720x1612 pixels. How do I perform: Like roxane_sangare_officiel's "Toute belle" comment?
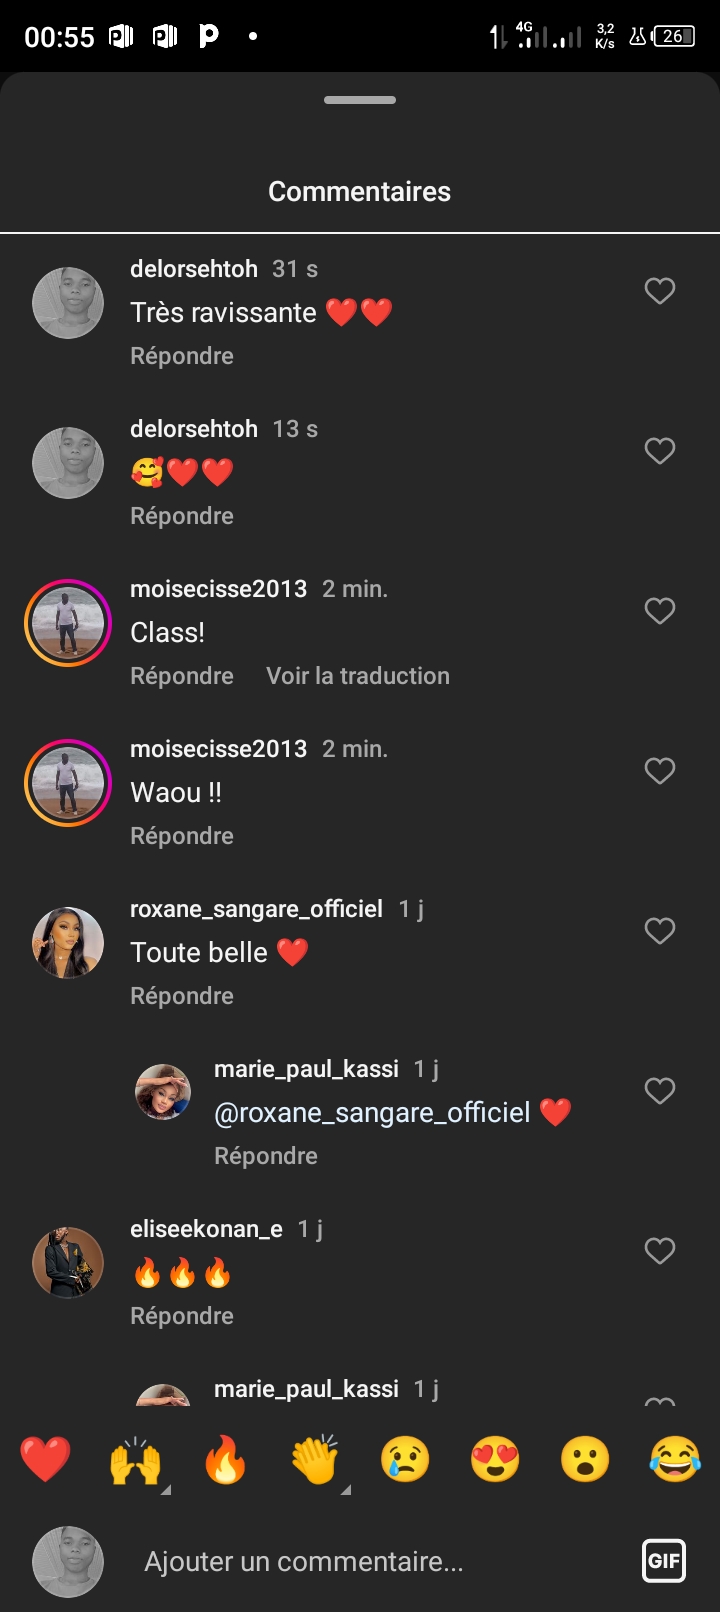coord(660,931)
